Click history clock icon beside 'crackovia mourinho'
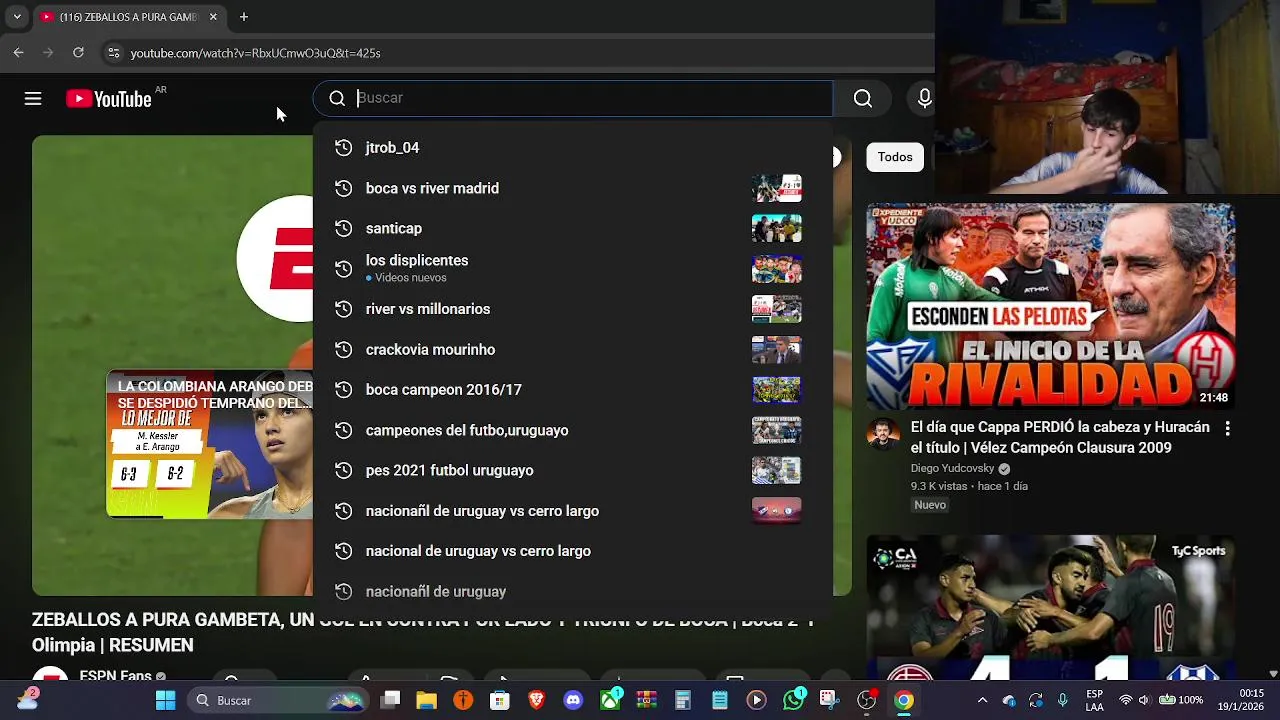This screenshot has width=1280, height=720. pos(343,349)
